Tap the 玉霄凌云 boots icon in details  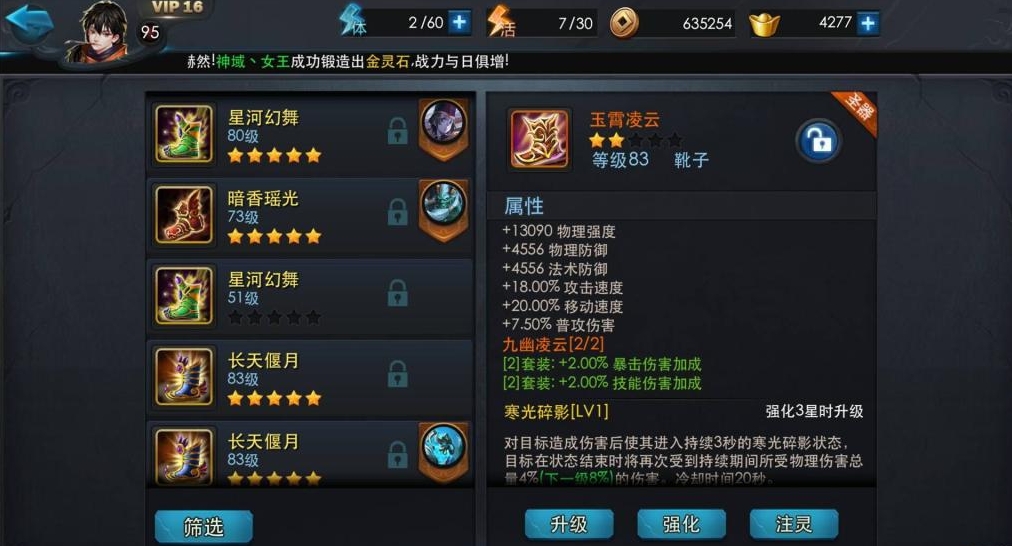point(540,139)
